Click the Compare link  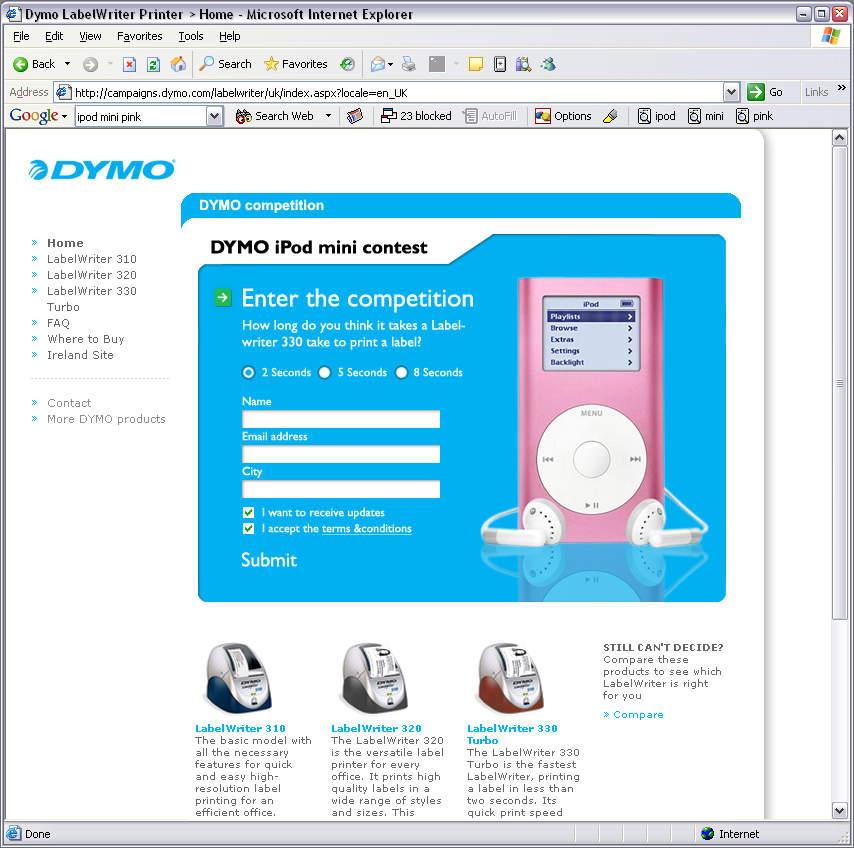click(638, 715)
